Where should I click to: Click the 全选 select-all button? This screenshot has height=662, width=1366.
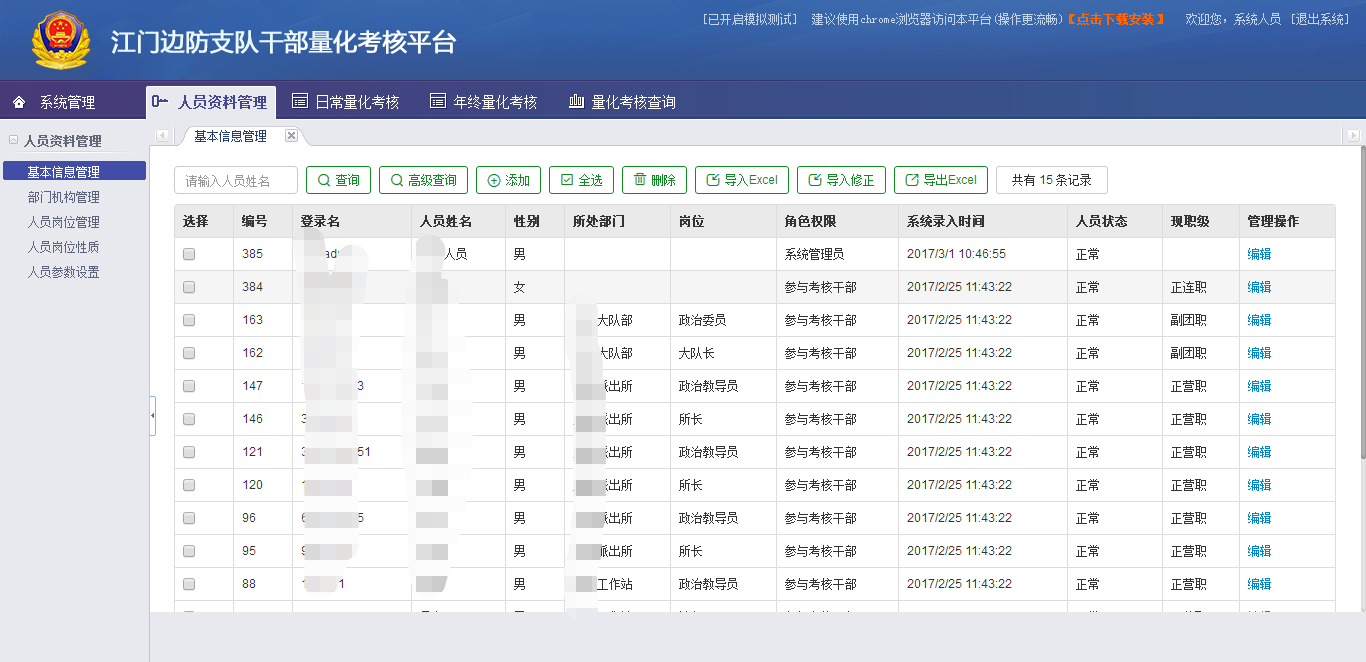tap(581, 180)
